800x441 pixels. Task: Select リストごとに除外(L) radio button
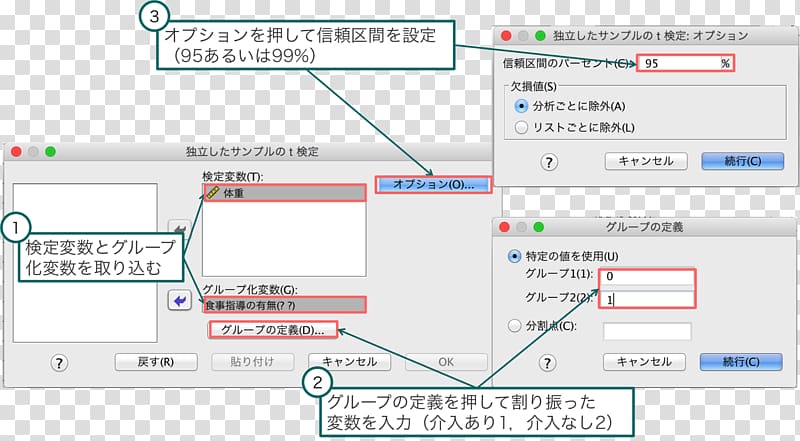(x=520, y=127)
